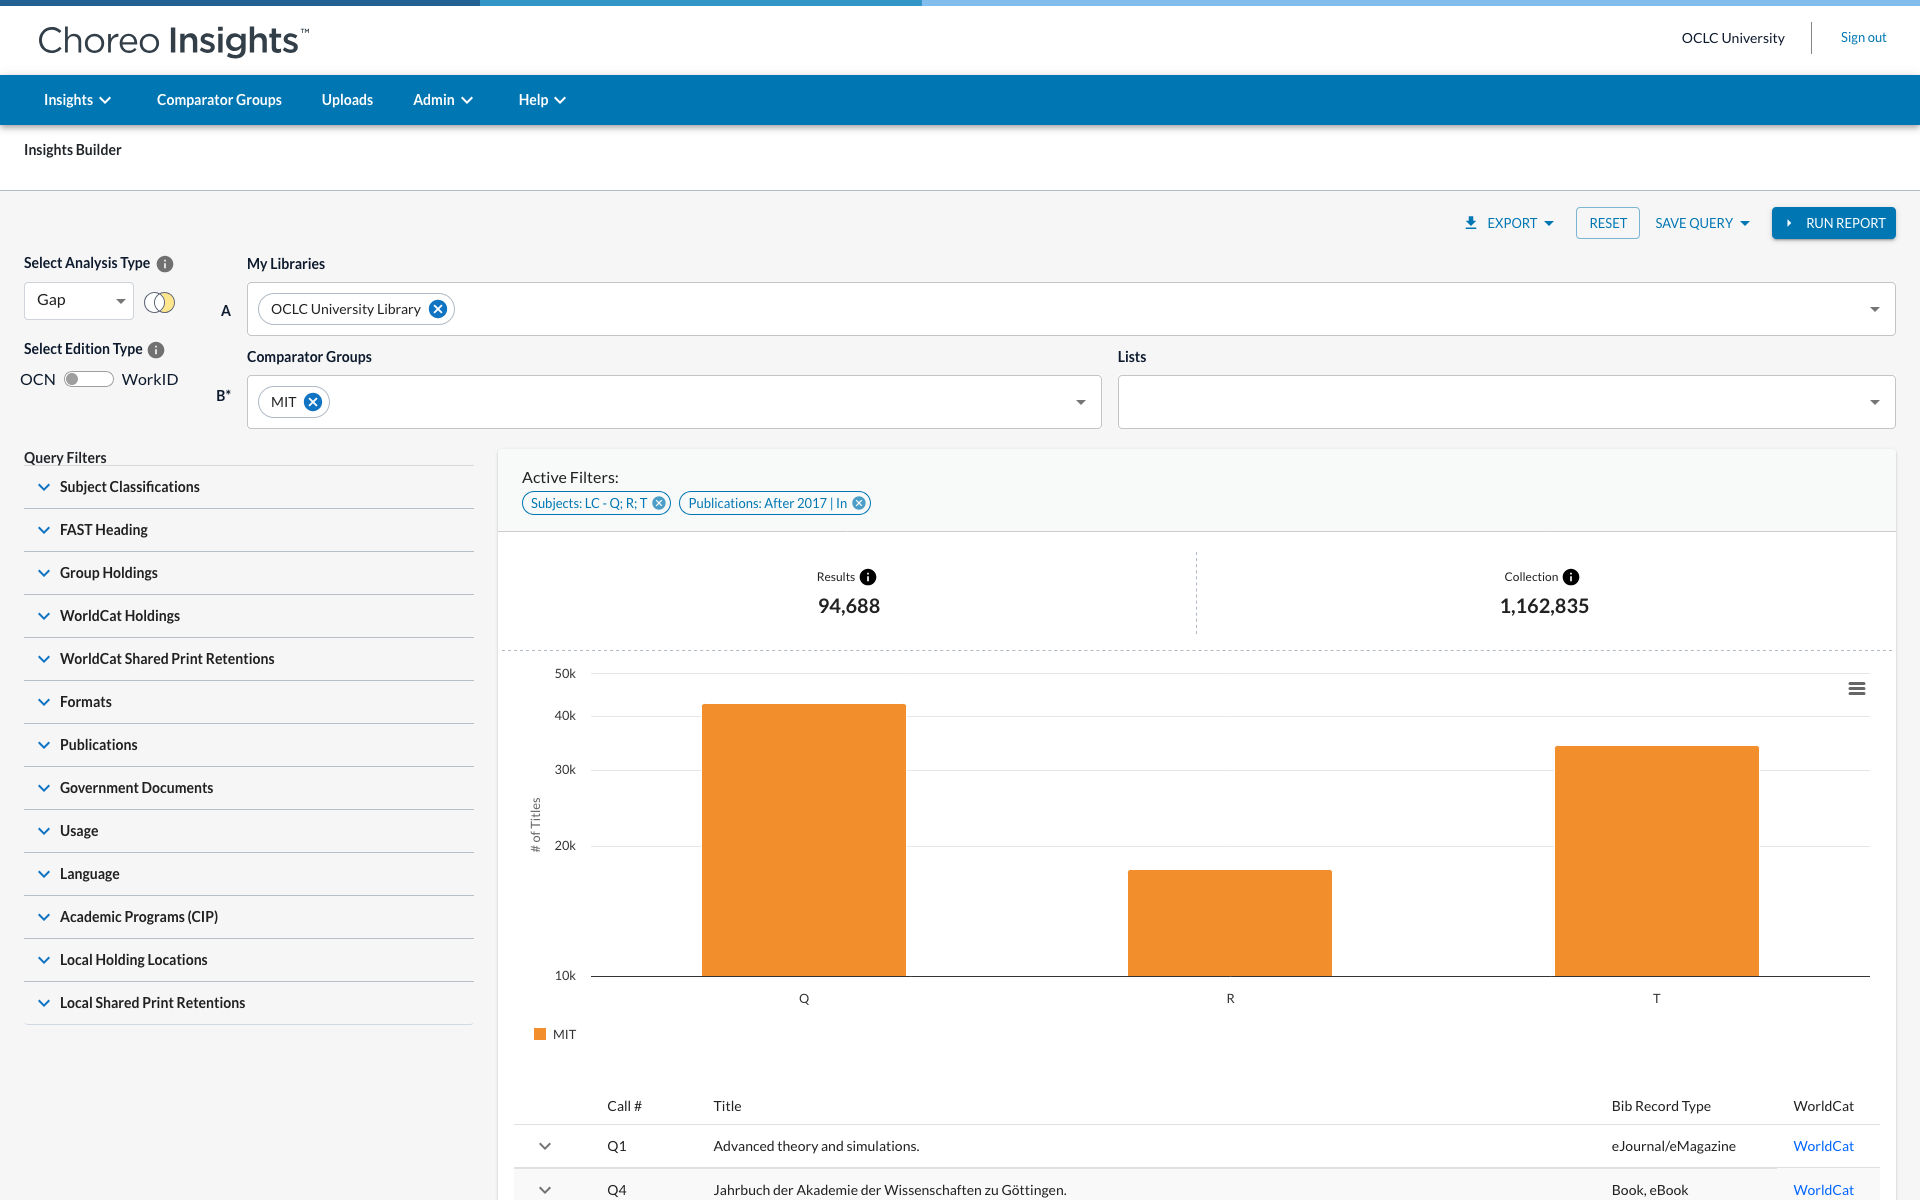Click the Gap Venn diagram icon
Screen dimensions: 1920x1200
click(x=160, y=302)
